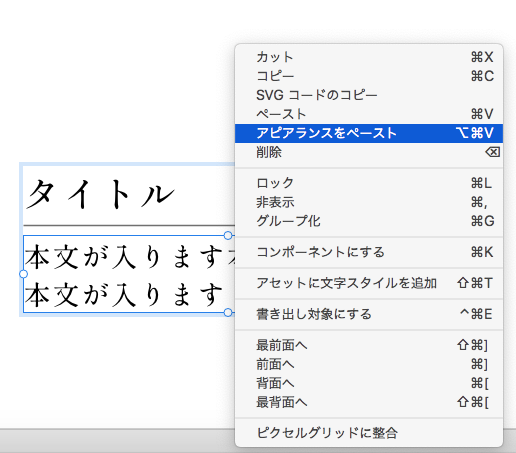Click グループ化 menu item
This screenshot has height=453, width=516.
[369, 221]
